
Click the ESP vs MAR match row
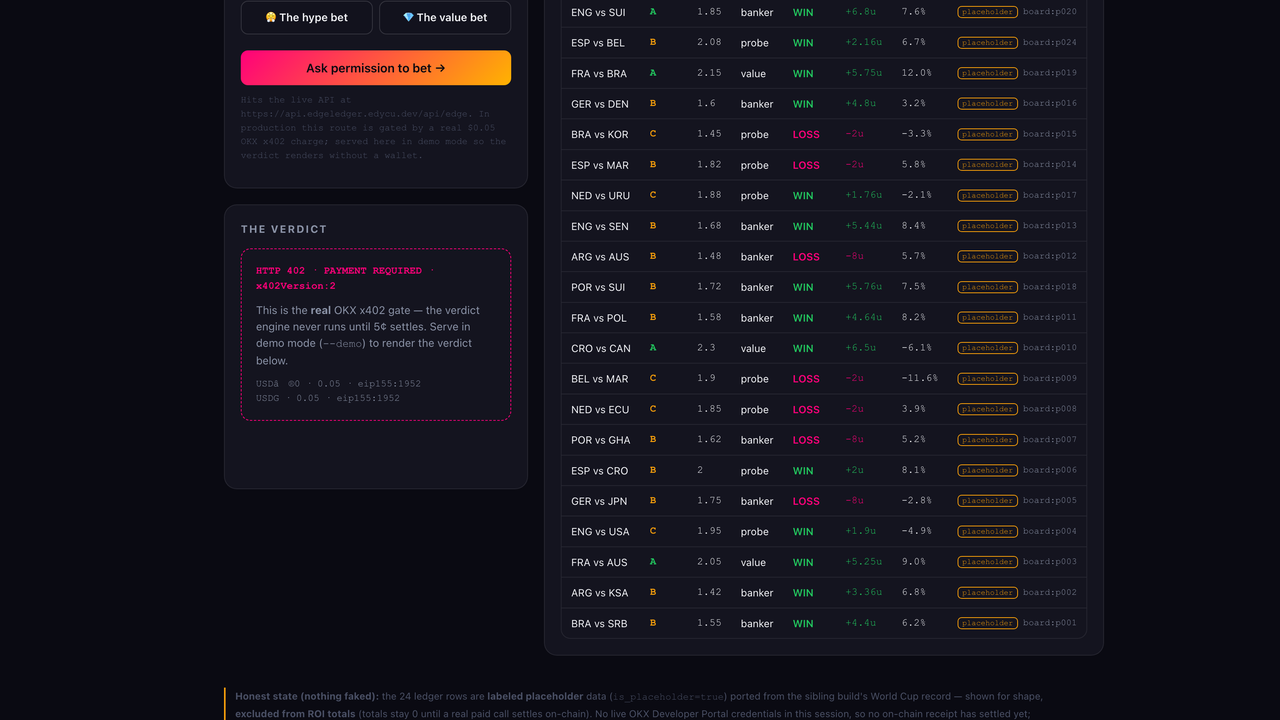(x=824, y=165)
